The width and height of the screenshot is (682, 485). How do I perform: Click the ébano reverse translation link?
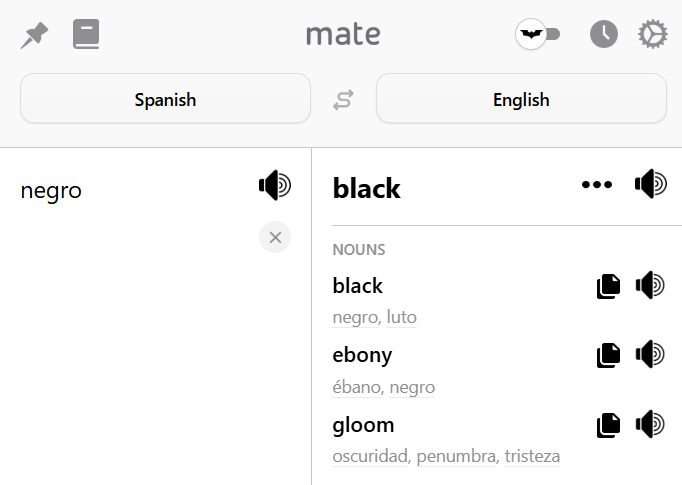click(x=358, y=387)
